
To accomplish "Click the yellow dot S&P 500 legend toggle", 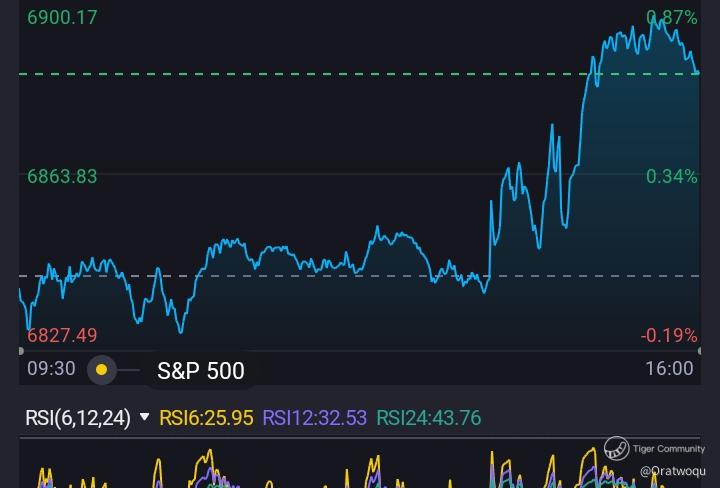I will click(102, 370).
